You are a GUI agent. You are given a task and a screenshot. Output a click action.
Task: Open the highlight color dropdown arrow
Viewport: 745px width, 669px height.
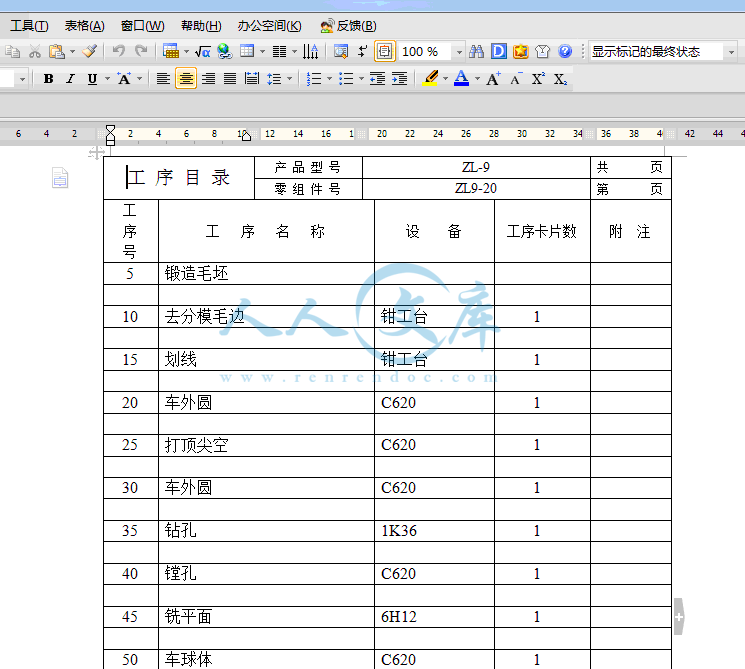445,79
